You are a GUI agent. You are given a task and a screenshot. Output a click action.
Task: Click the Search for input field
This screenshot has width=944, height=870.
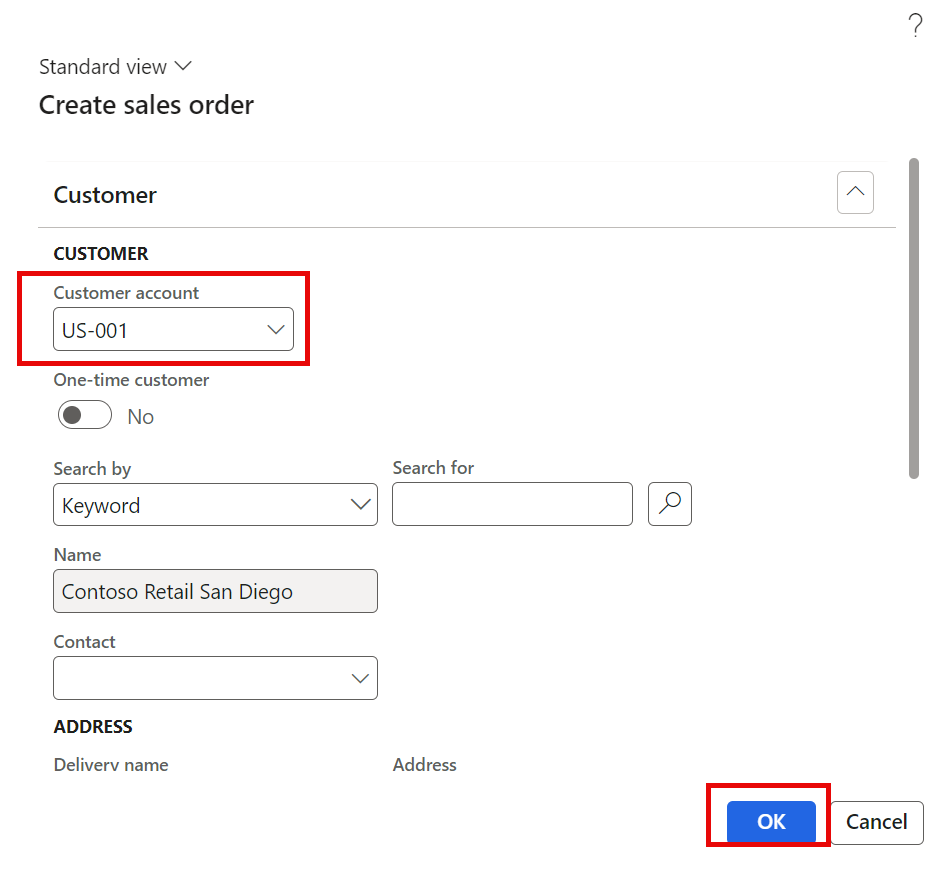(x=512, y=504)
